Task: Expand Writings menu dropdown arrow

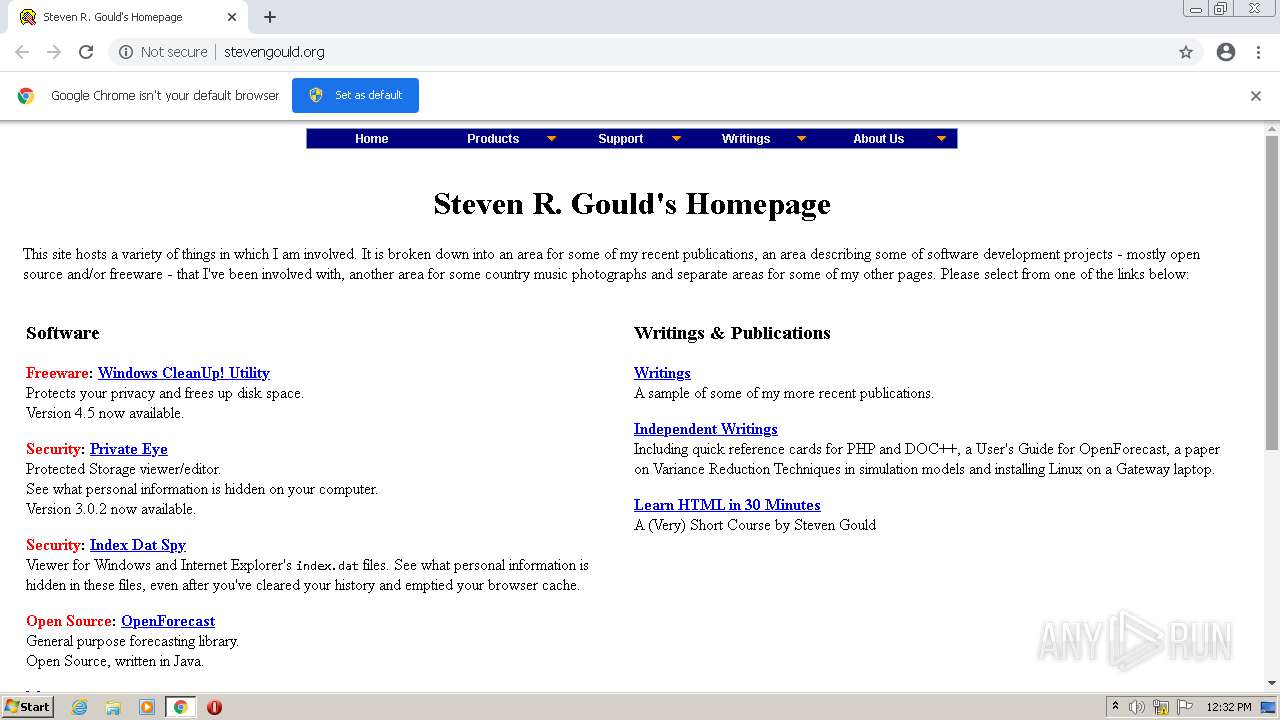Action: click(801, 139)
